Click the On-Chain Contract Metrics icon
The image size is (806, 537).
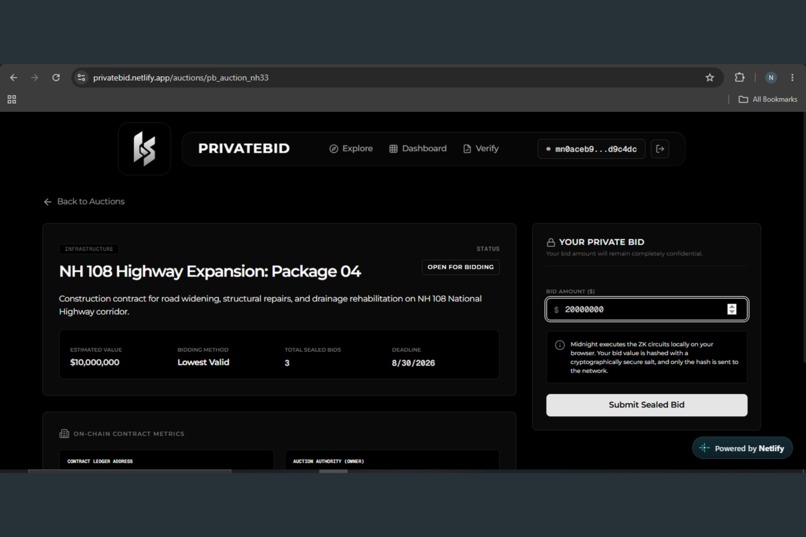pyautogui.click(x=64, y=434)
